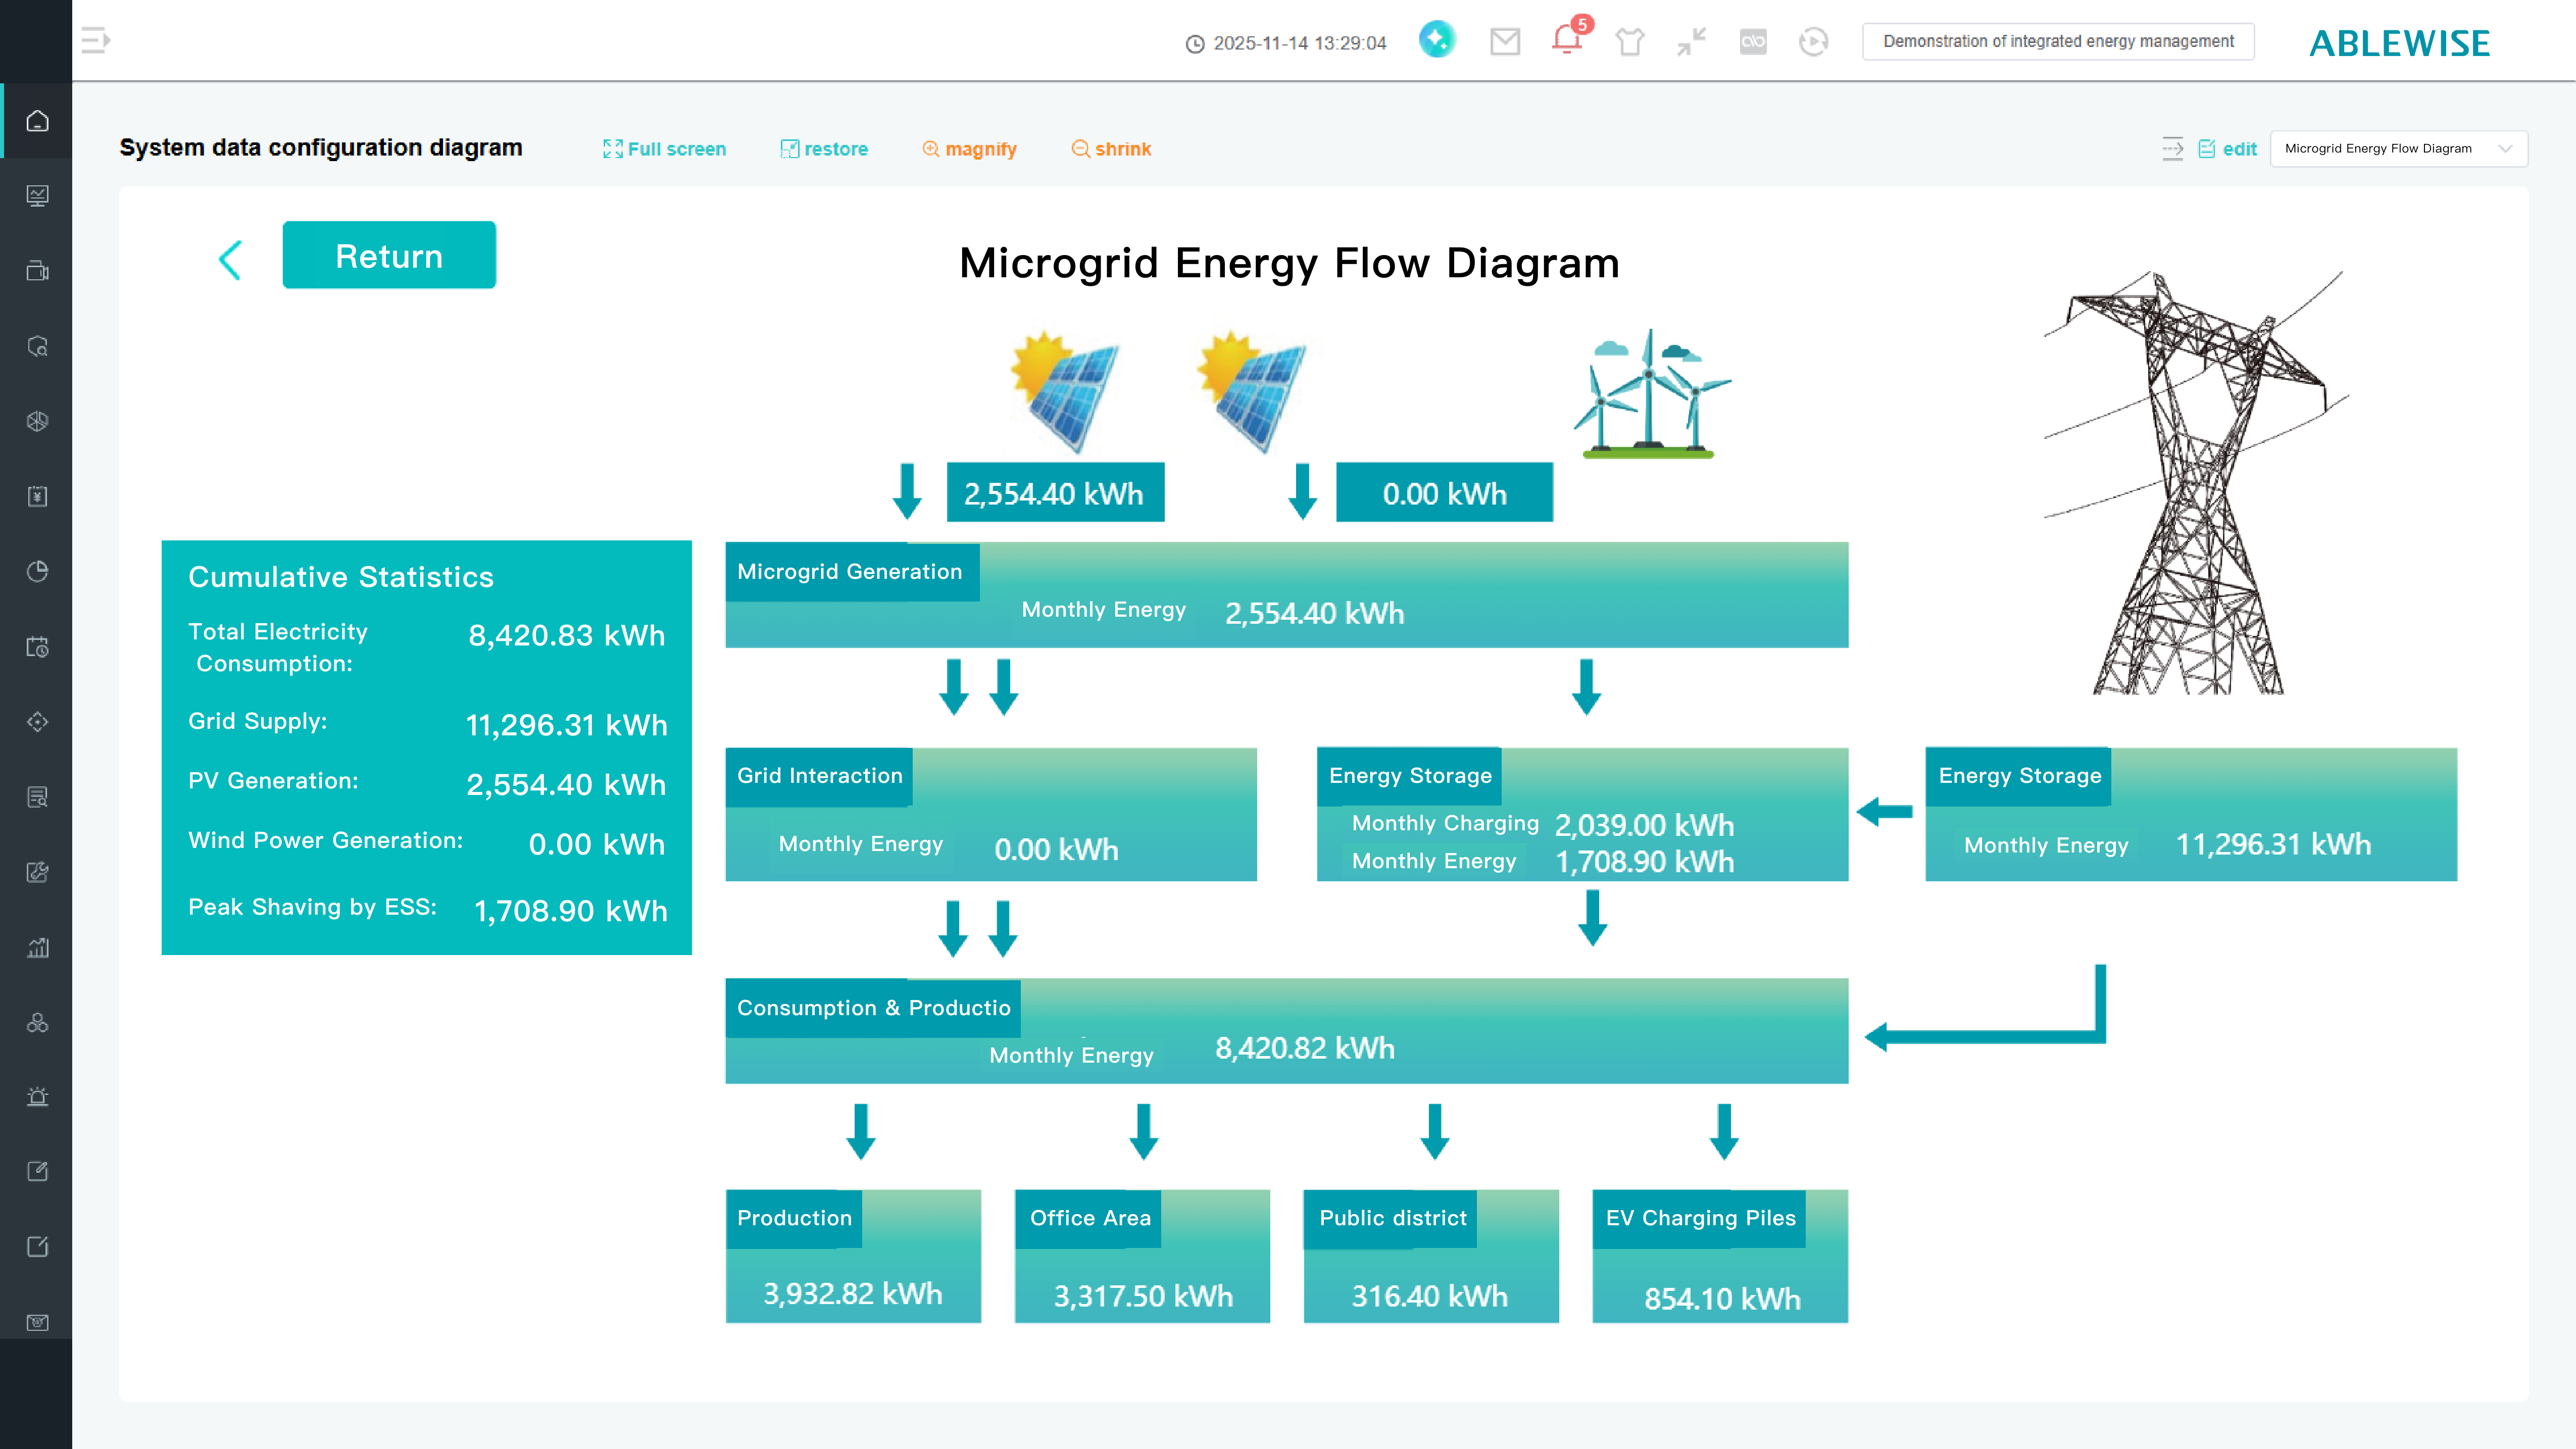Expand the Microgrid Energy Flow Diagram dropdown
This screenshot has width=2576, height=1449.
pos(2398,149)
